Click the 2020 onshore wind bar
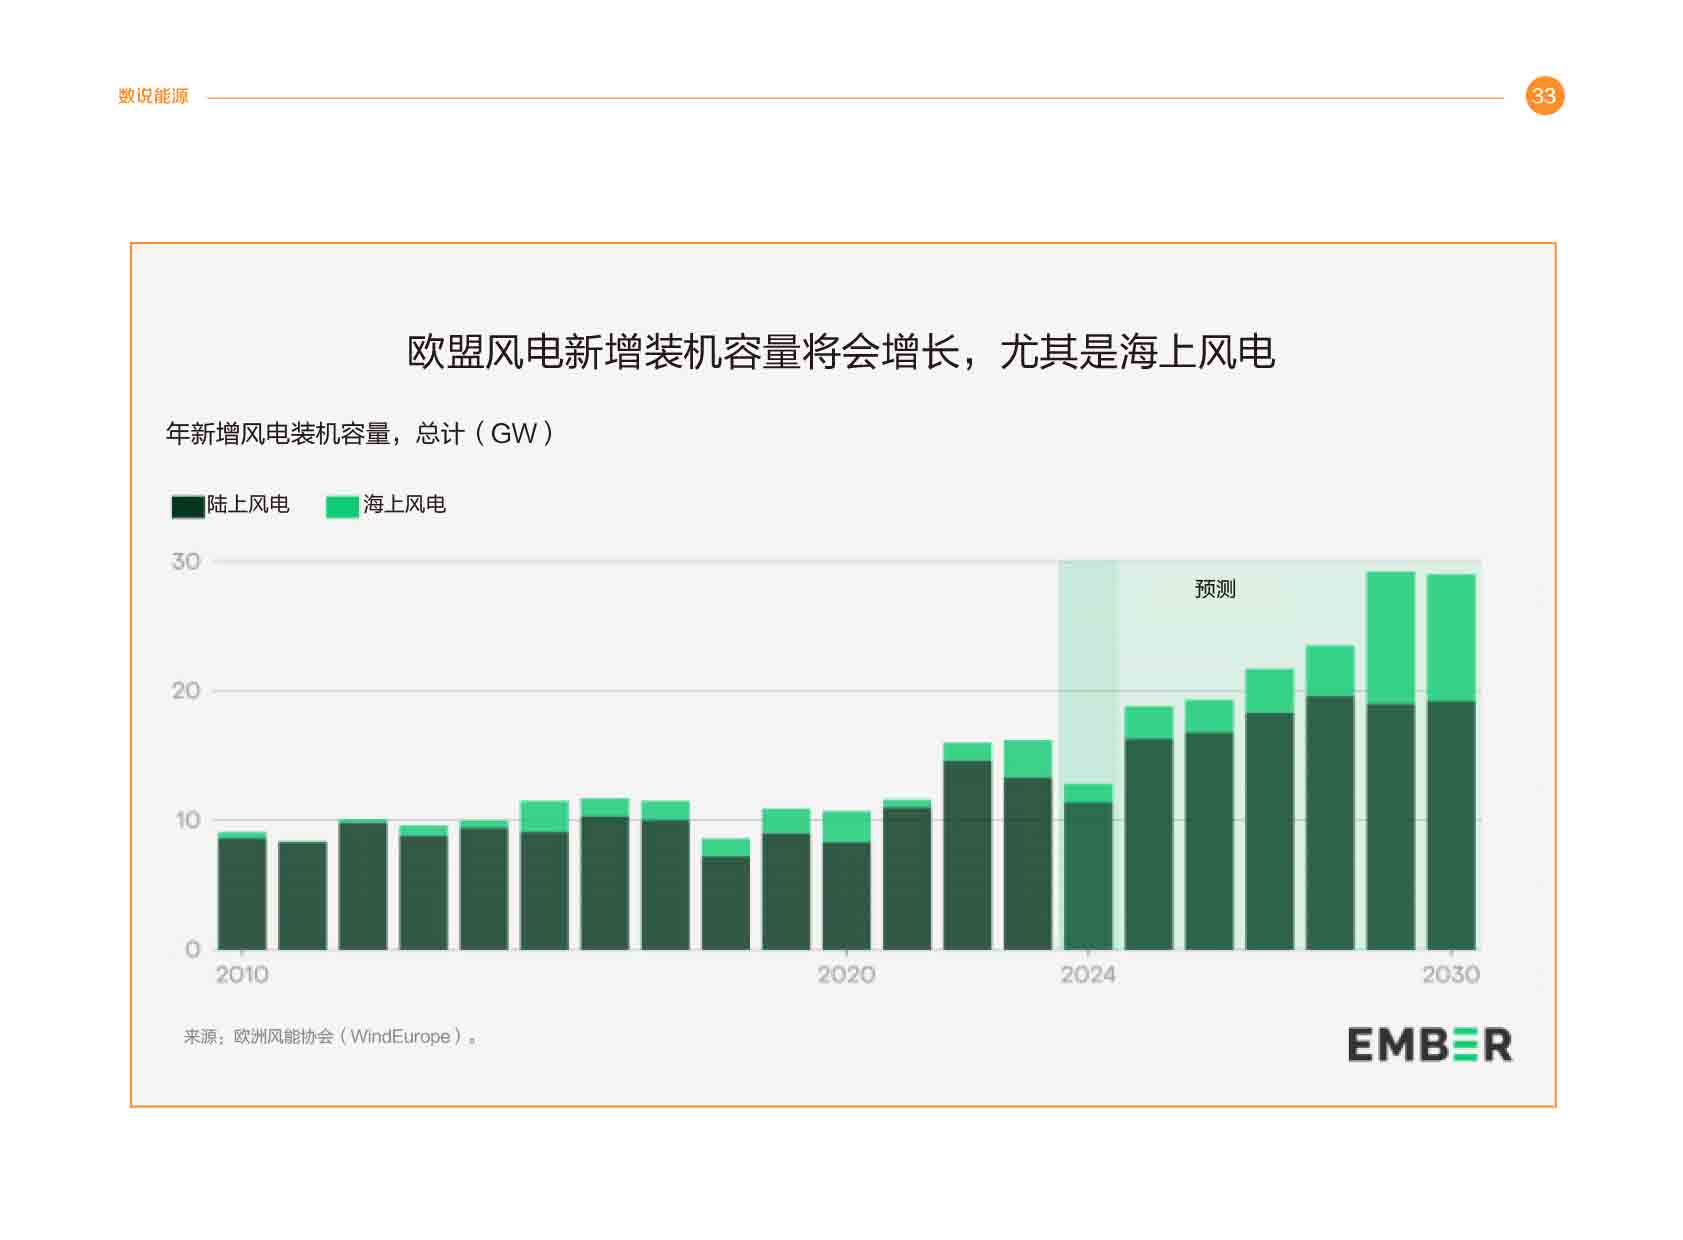This screenshot has height=1240, width=1683. (x=846, y=896)
